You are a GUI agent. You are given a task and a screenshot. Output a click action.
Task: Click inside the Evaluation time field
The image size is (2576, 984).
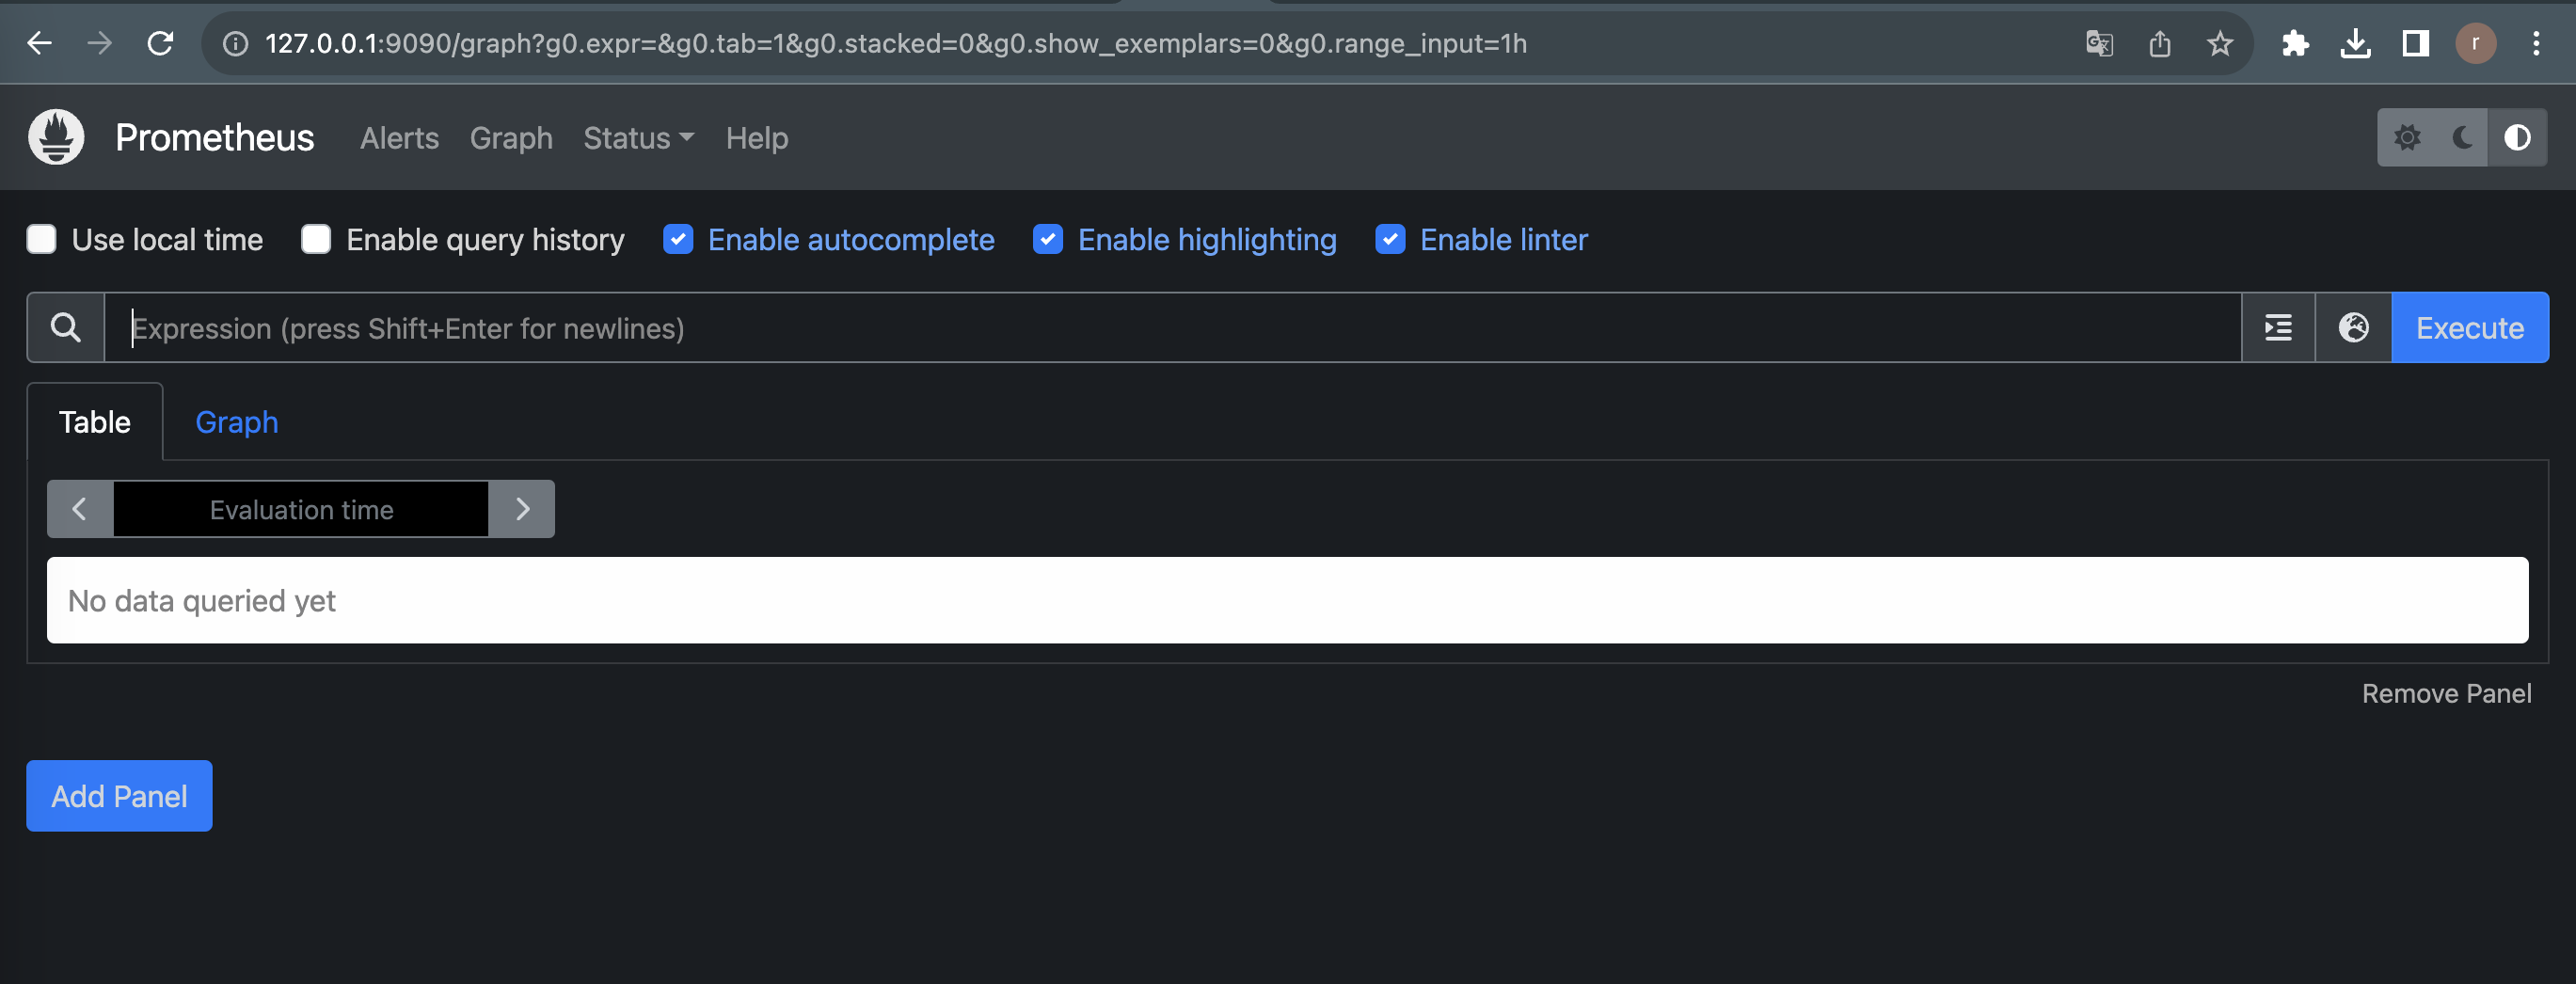(300, 509)
